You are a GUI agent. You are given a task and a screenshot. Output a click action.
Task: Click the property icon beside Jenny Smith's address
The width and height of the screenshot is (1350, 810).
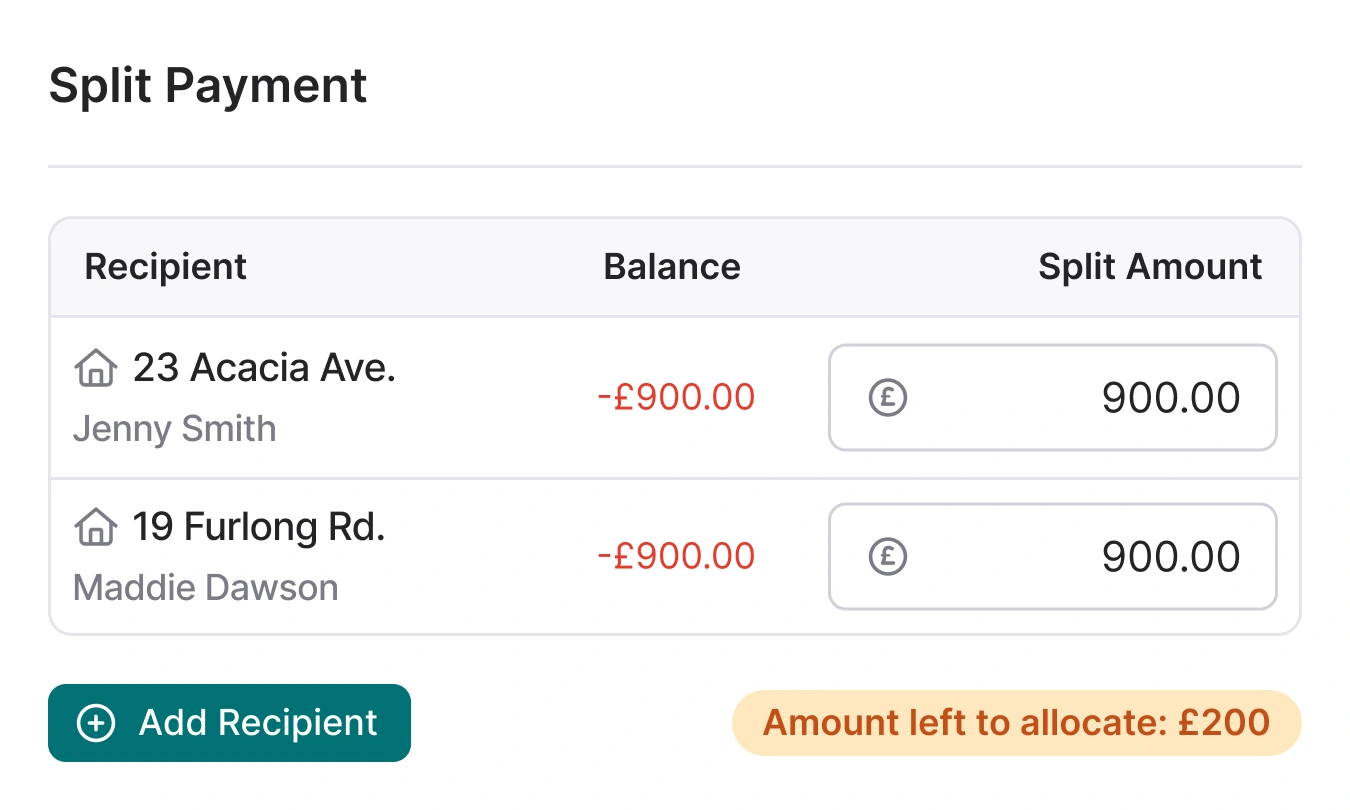point(95,369)
